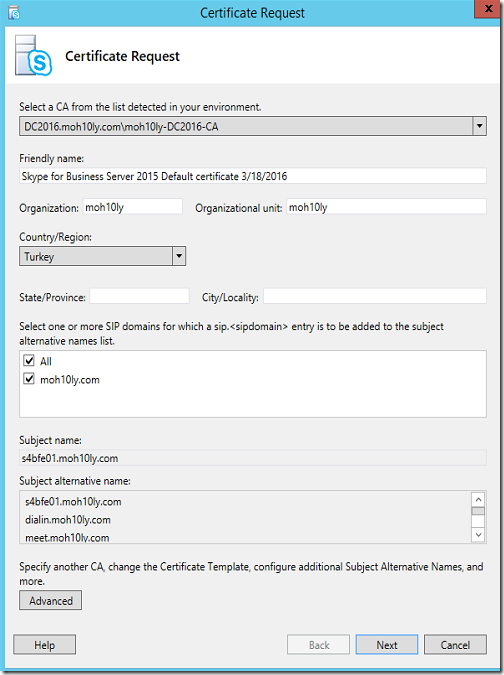Click the Skype server header icon
Screen dimensions: 504x675
point(33,56)
